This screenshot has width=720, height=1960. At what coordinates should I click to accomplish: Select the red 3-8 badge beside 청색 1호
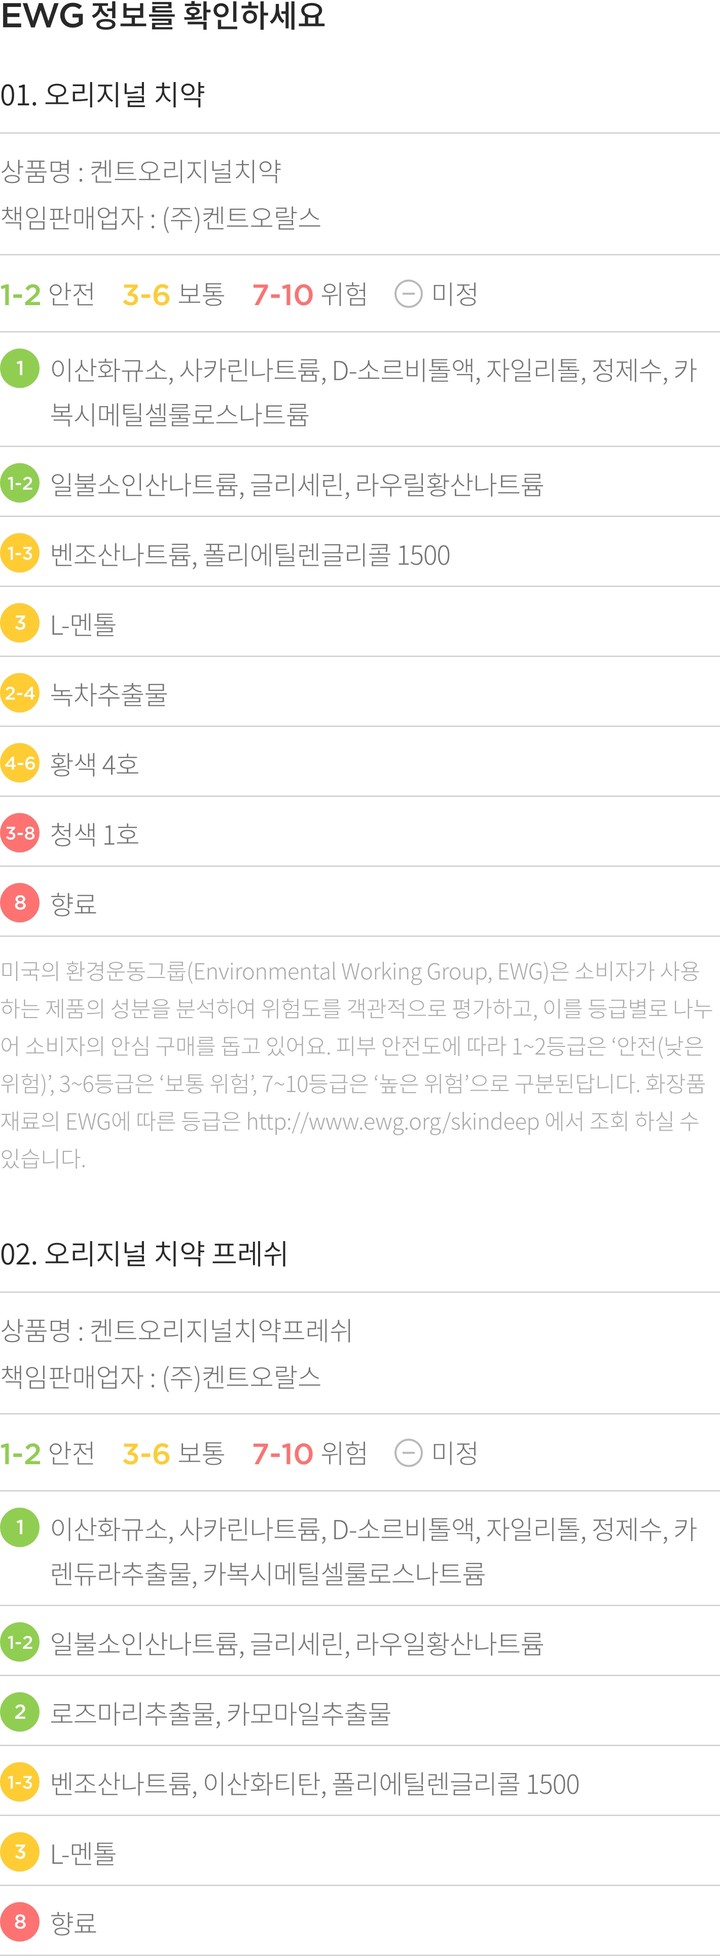pos(20,833)
